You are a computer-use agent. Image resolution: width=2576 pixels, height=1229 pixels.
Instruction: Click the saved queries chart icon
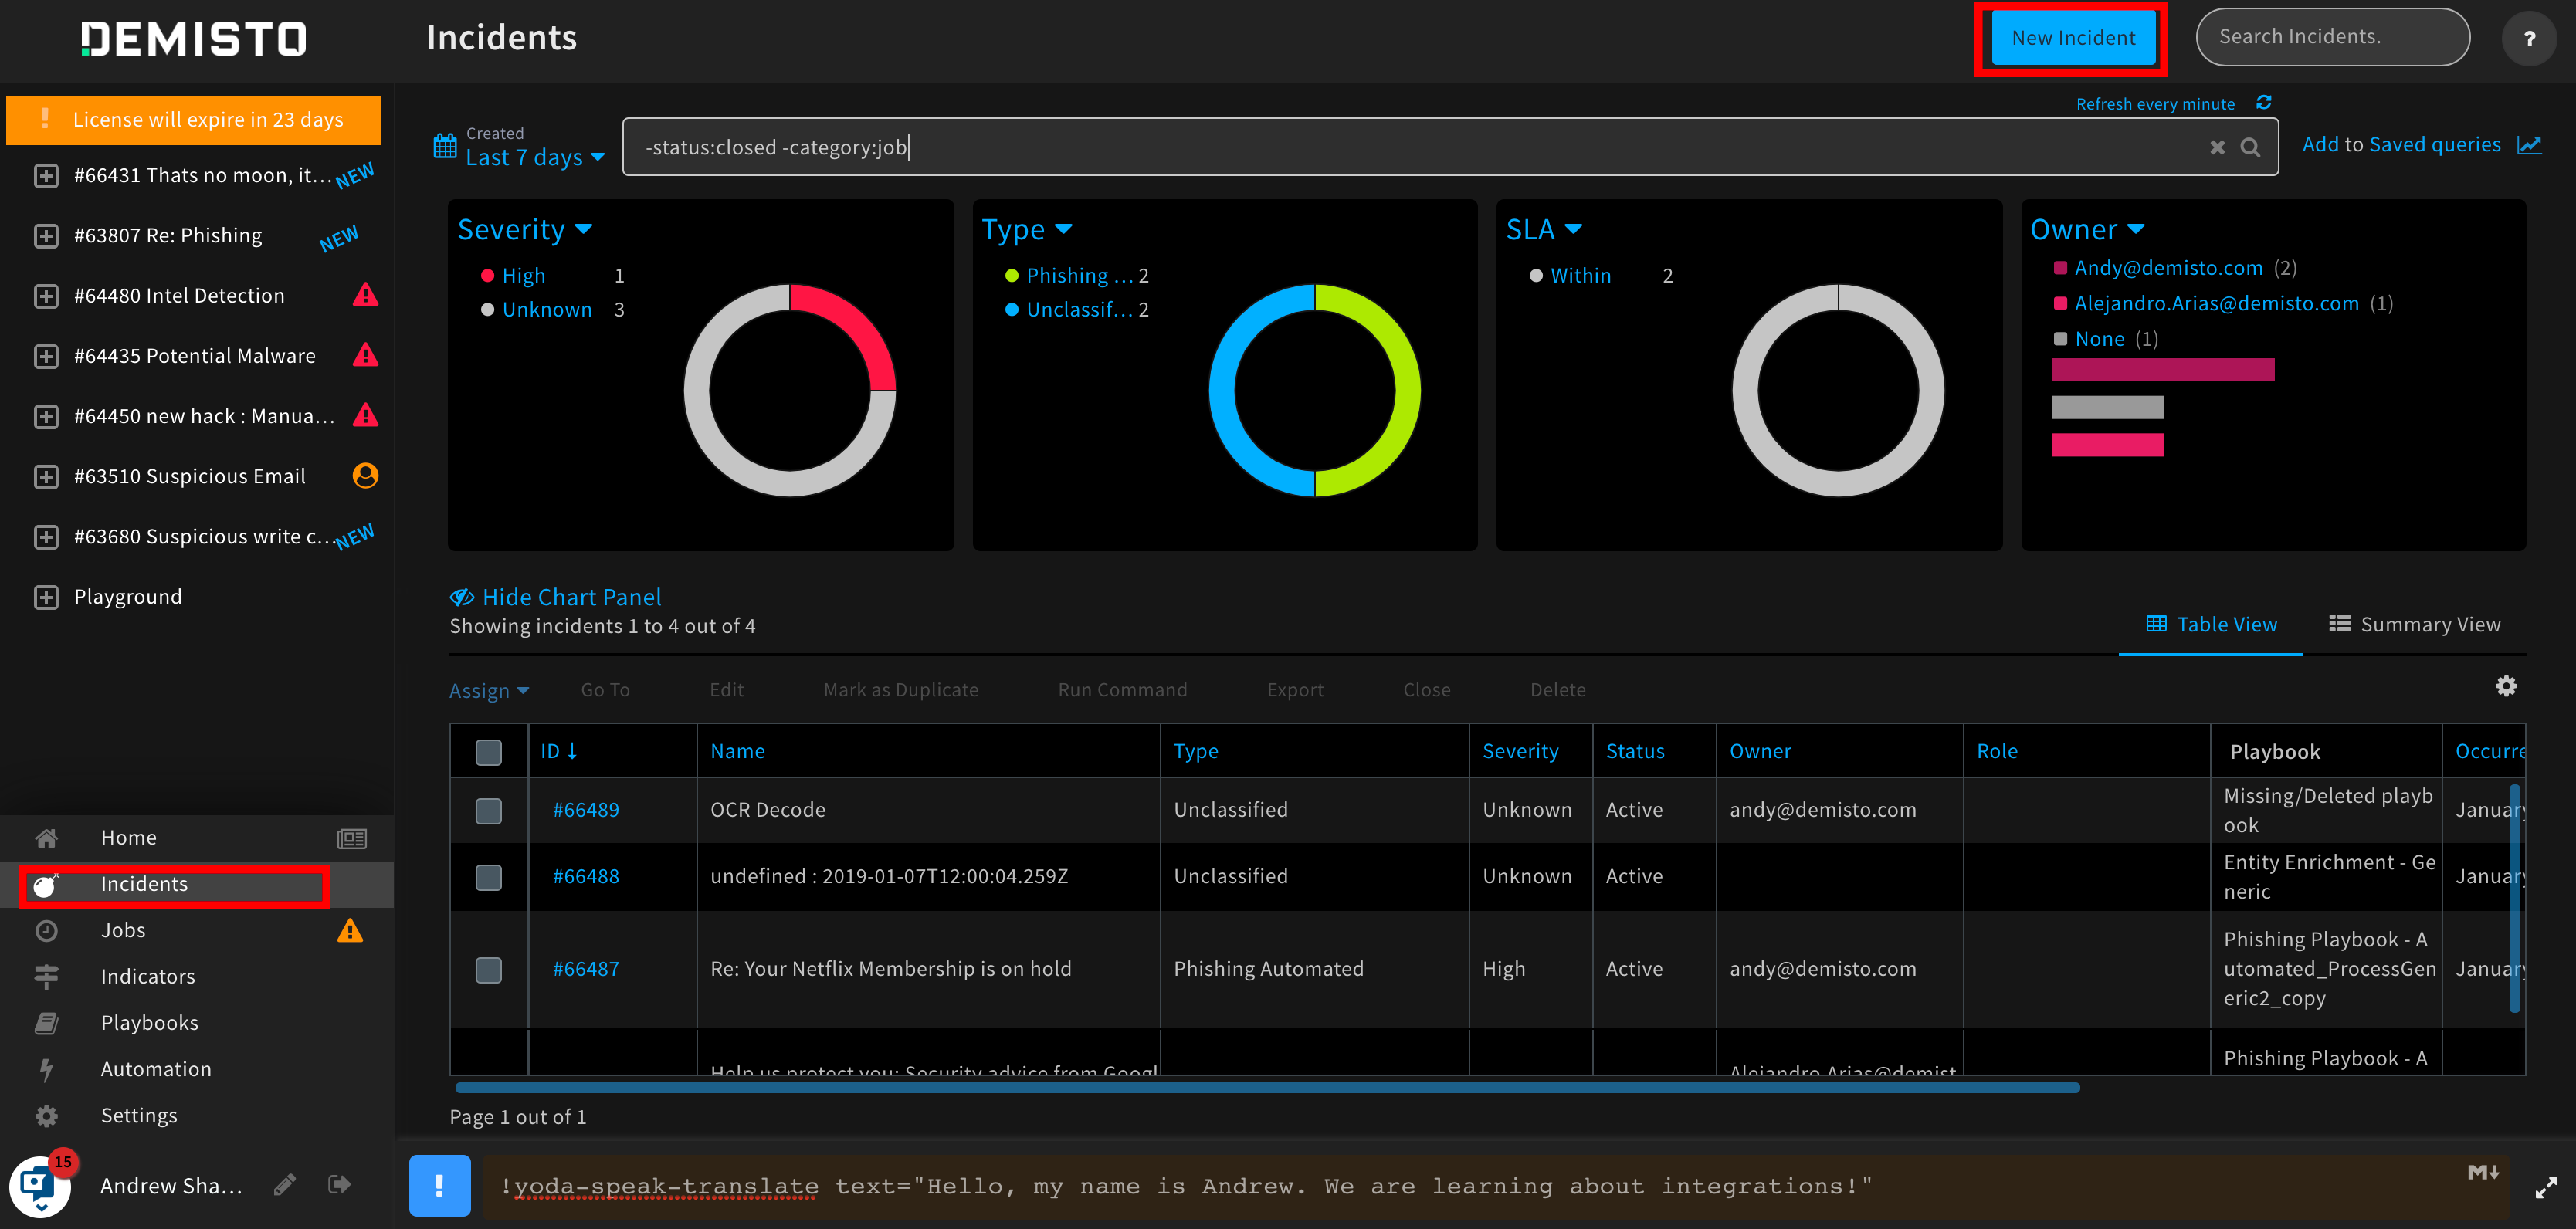(2529, 145)
